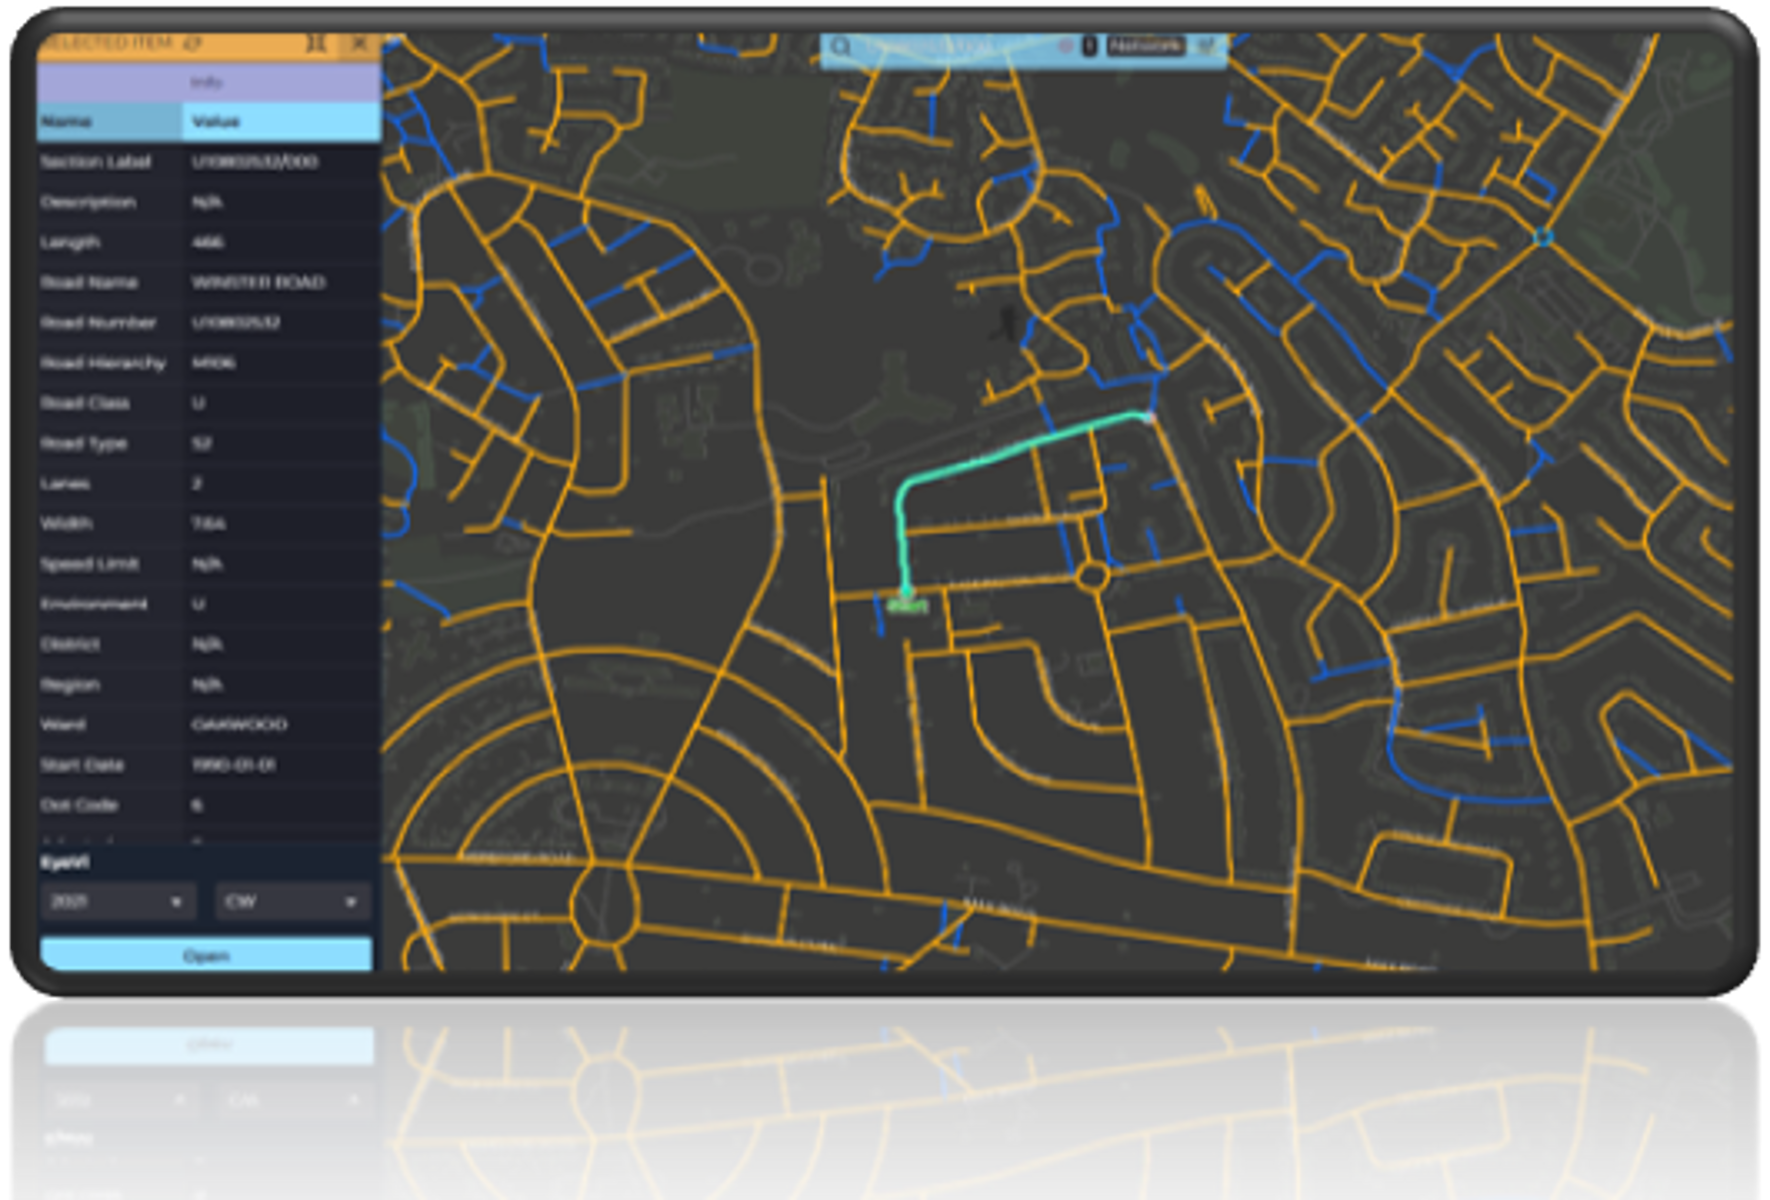Open the CW direction dropdown

(x=293, y=902)
